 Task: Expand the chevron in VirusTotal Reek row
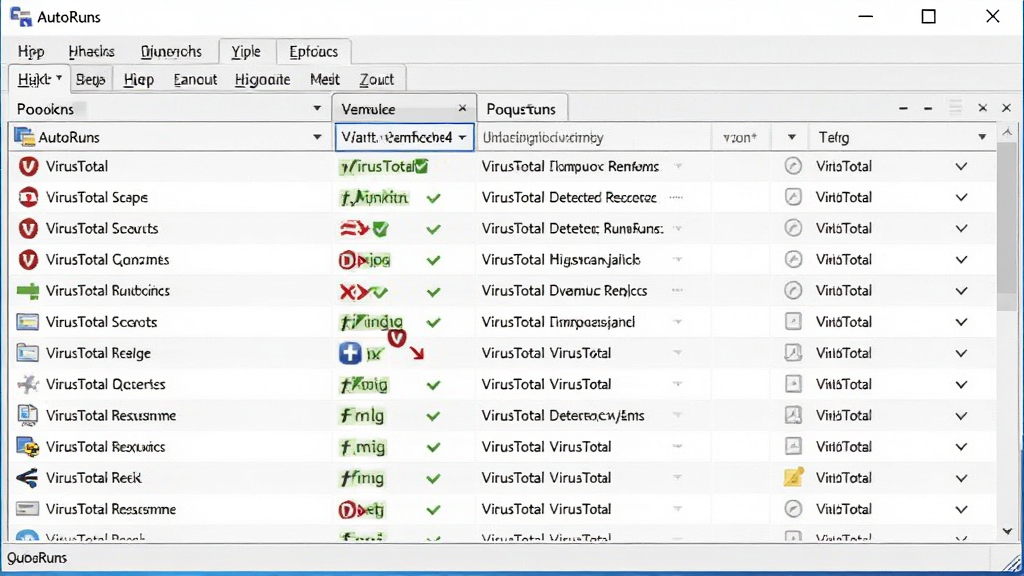click(x=961, y=479)
